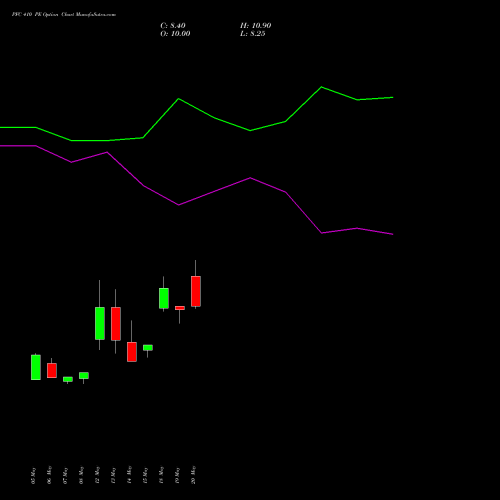Viewport: 500px width, 500px height.
Task: Click the '16 May' date label
Action: [161, 475]
